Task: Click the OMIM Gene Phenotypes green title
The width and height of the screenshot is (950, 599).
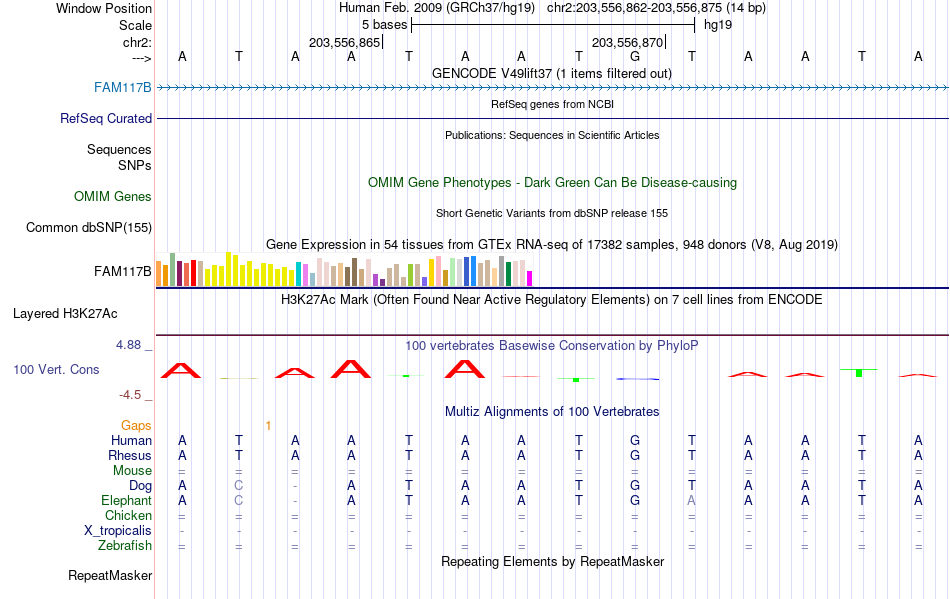Action: pos(552,182)
